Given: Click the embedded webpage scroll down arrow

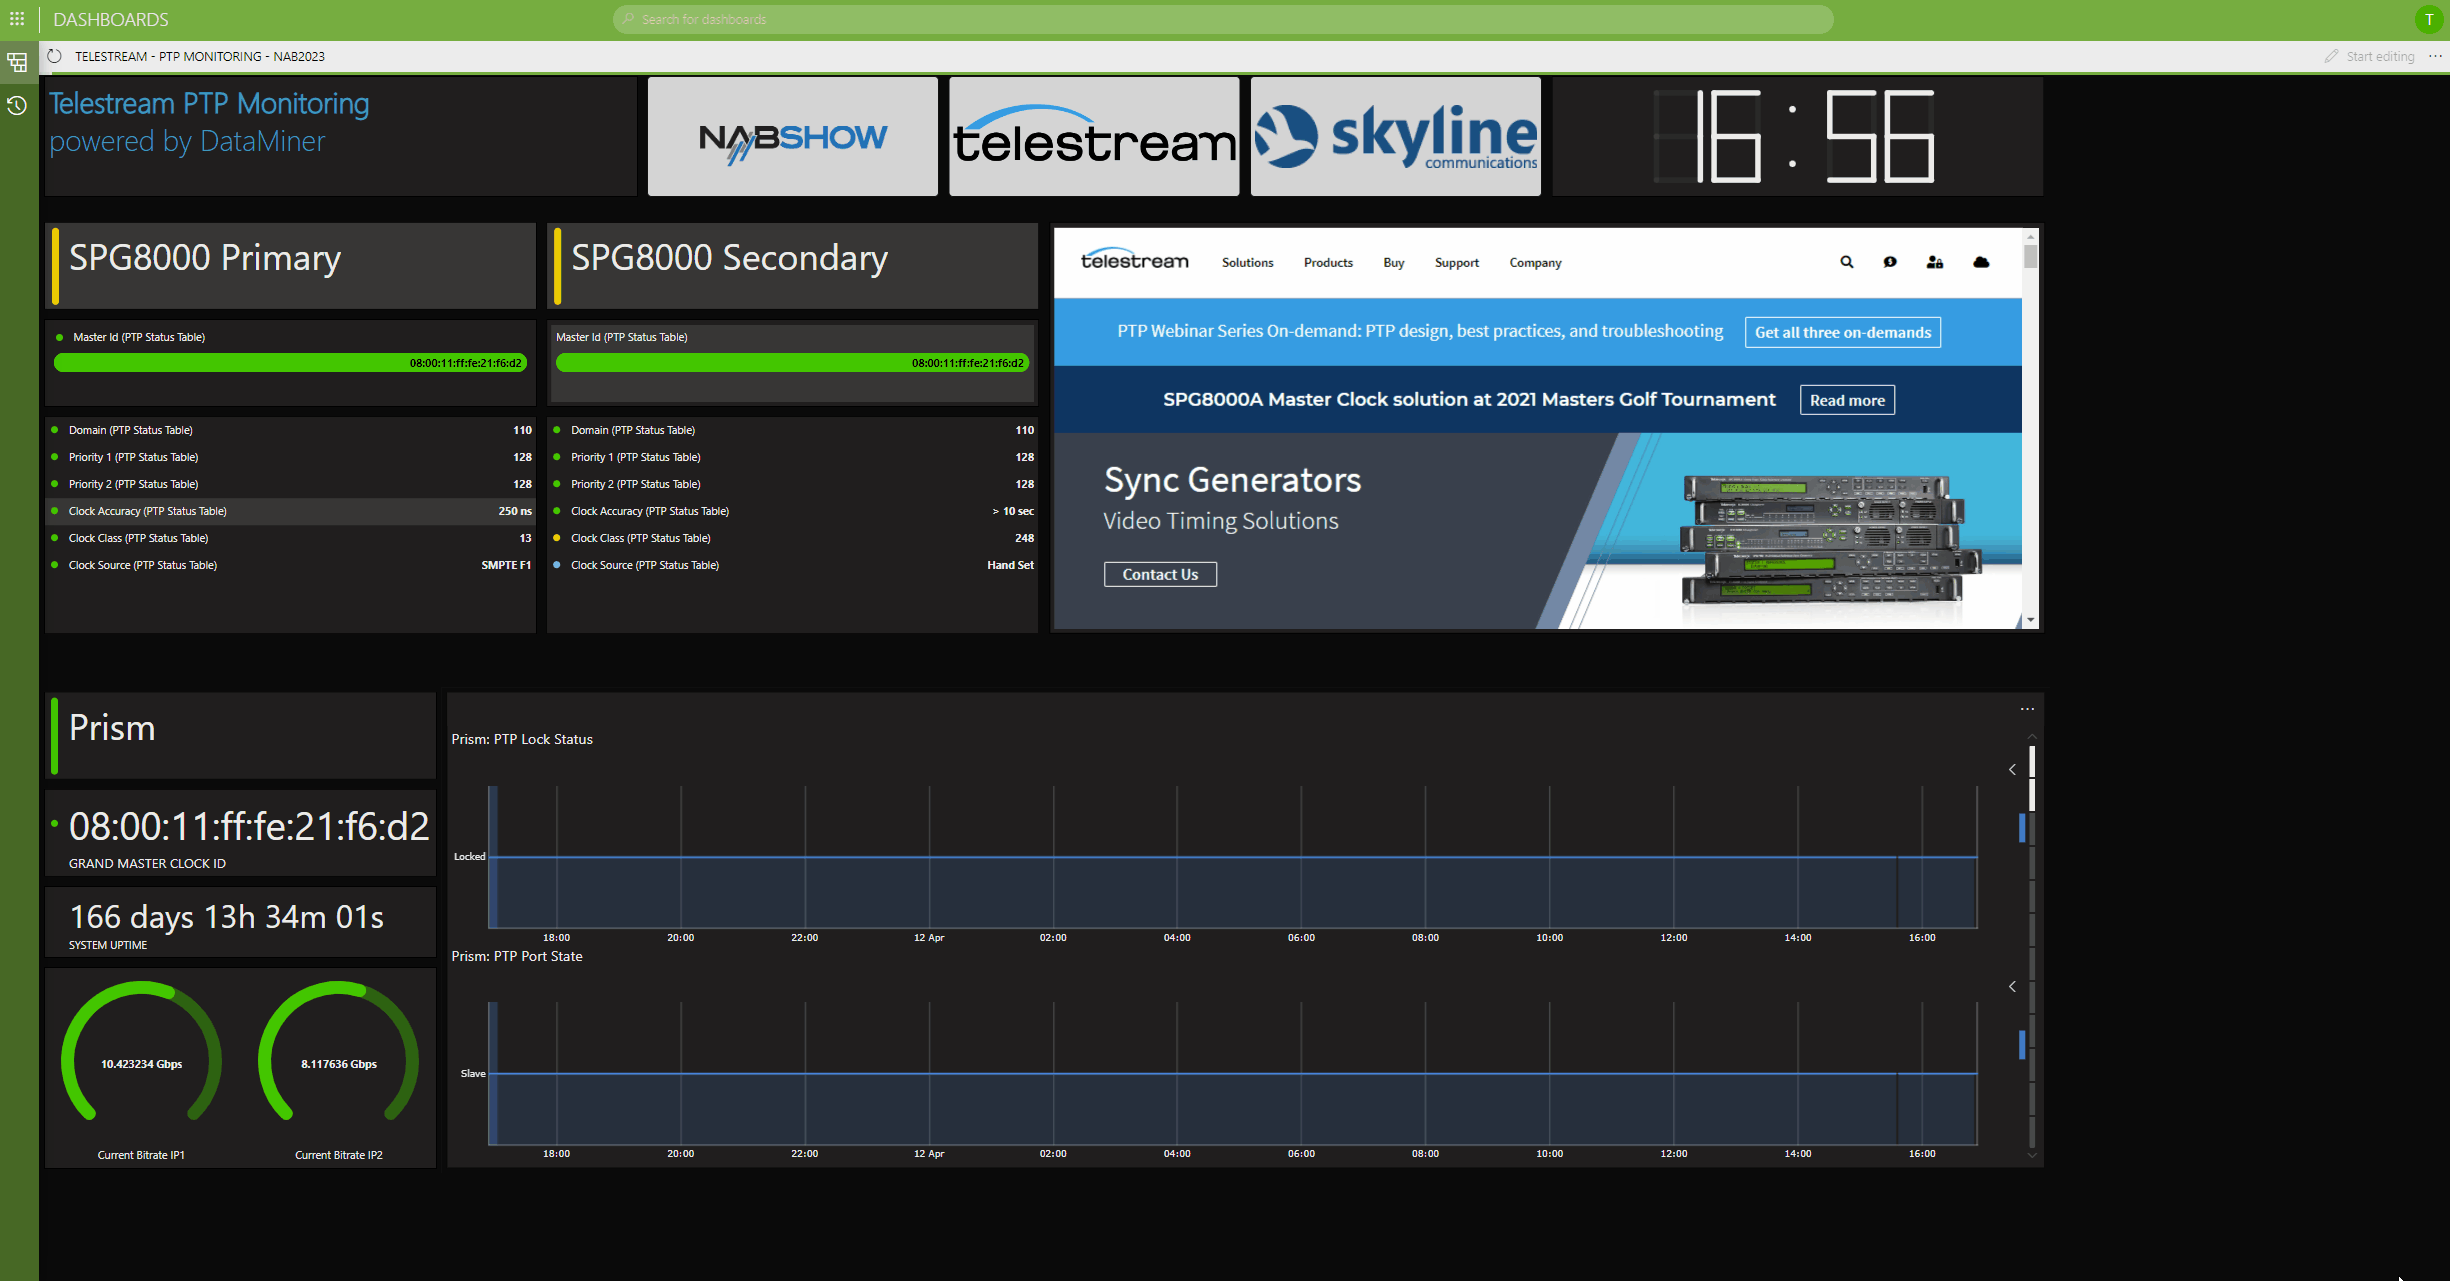Looking at the screenshot, I should 2031,620.
